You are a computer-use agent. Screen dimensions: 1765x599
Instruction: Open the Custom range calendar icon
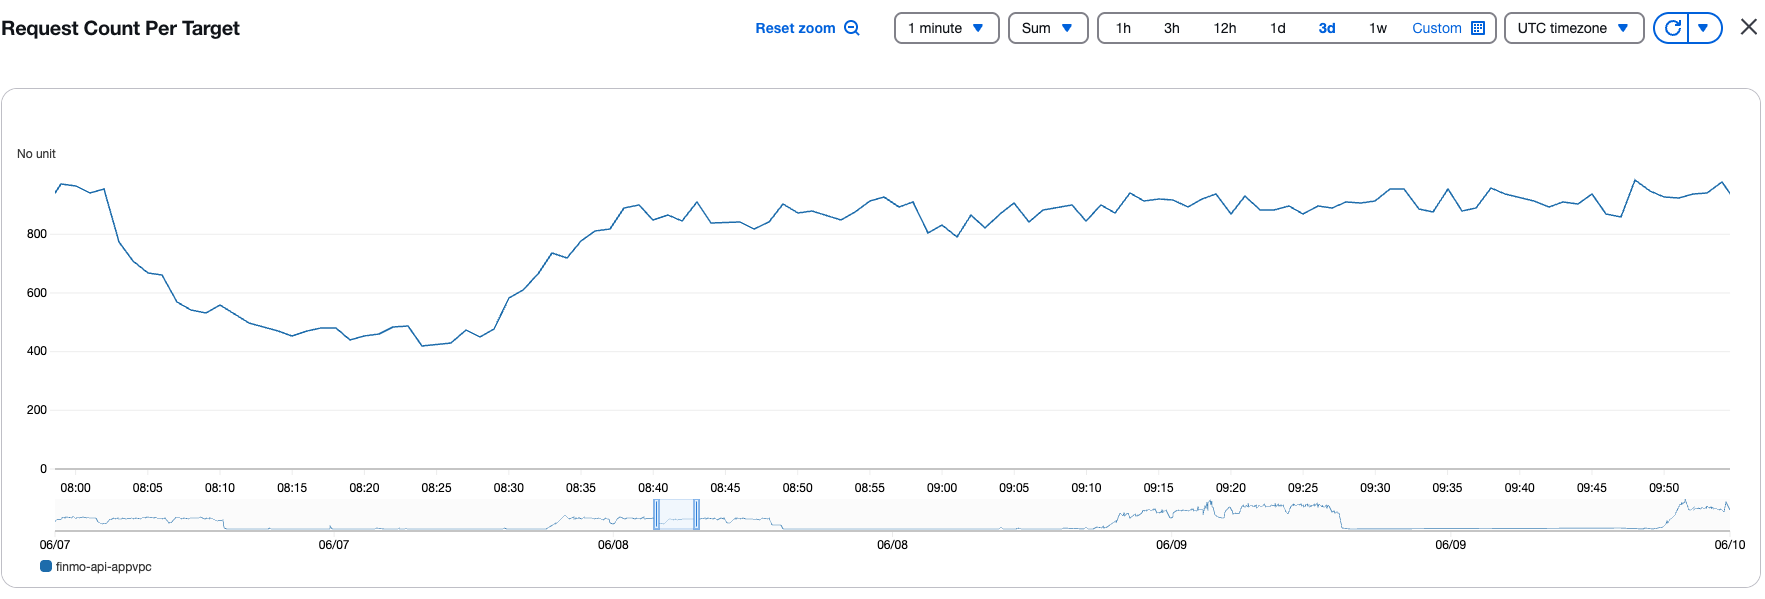coord(1478,28)
